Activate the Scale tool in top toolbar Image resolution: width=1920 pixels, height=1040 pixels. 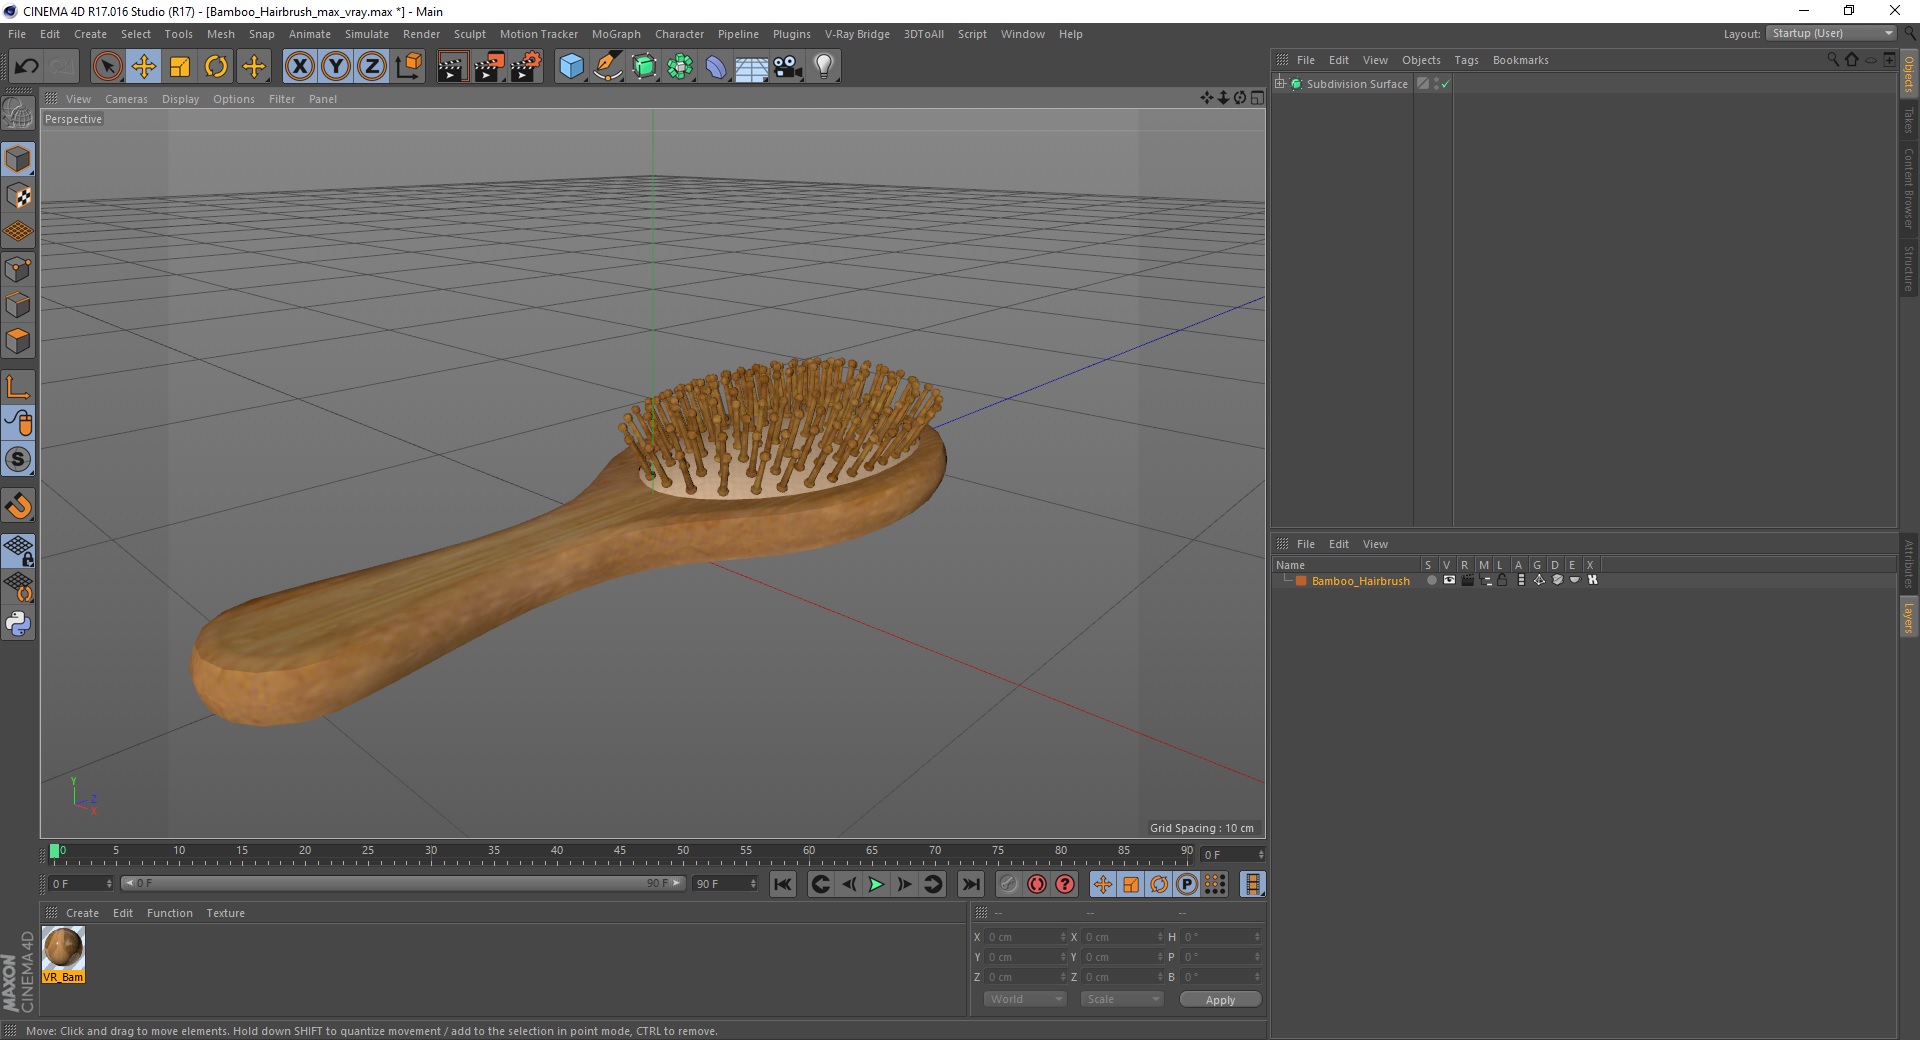tap(180, 67)
